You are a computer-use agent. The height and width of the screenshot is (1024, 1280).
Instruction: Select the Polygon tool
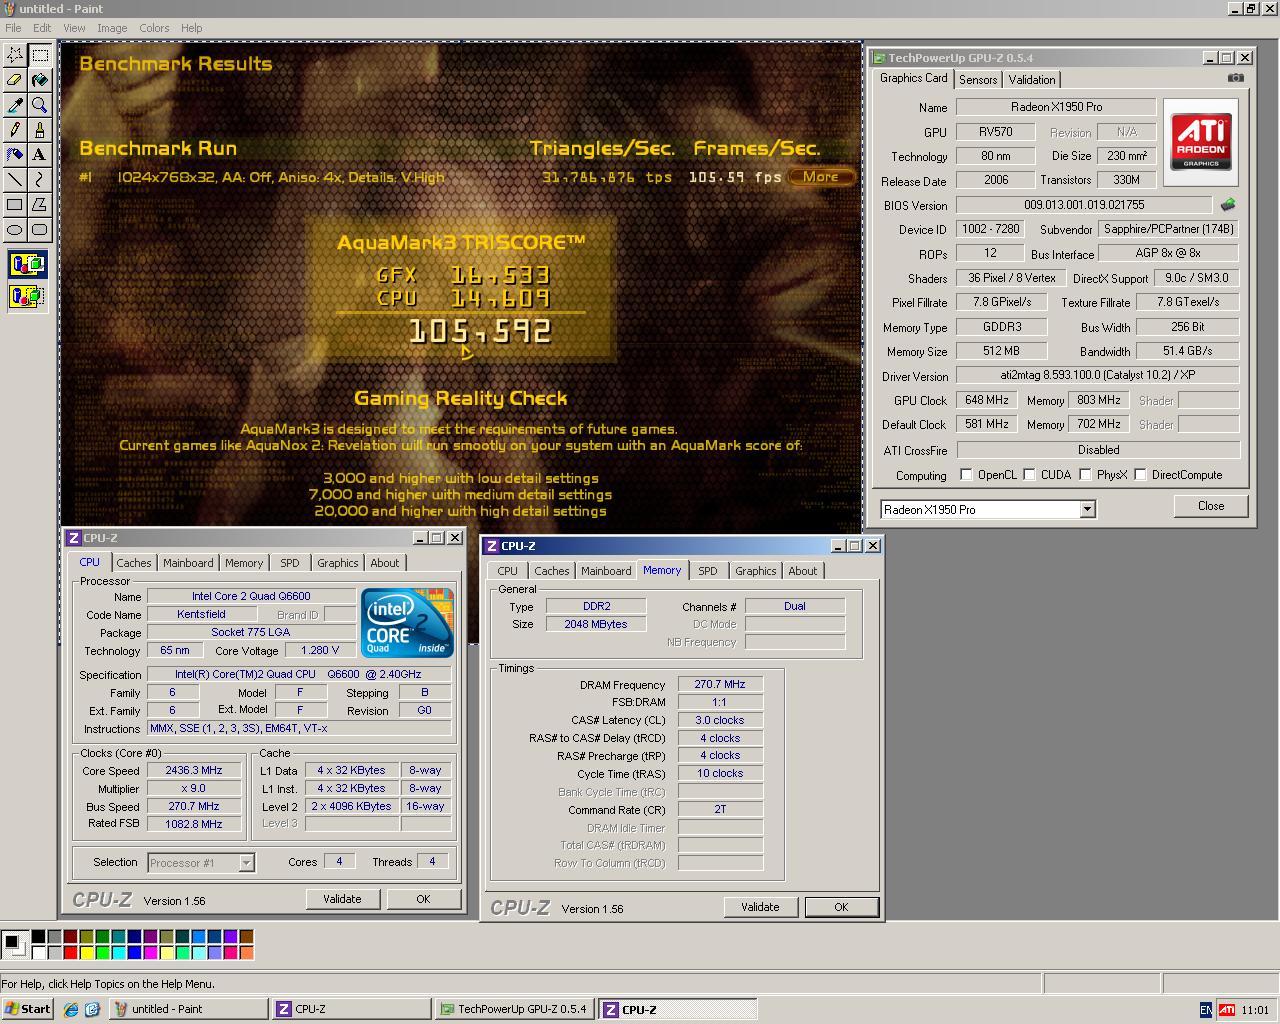(x=40, y=205)
